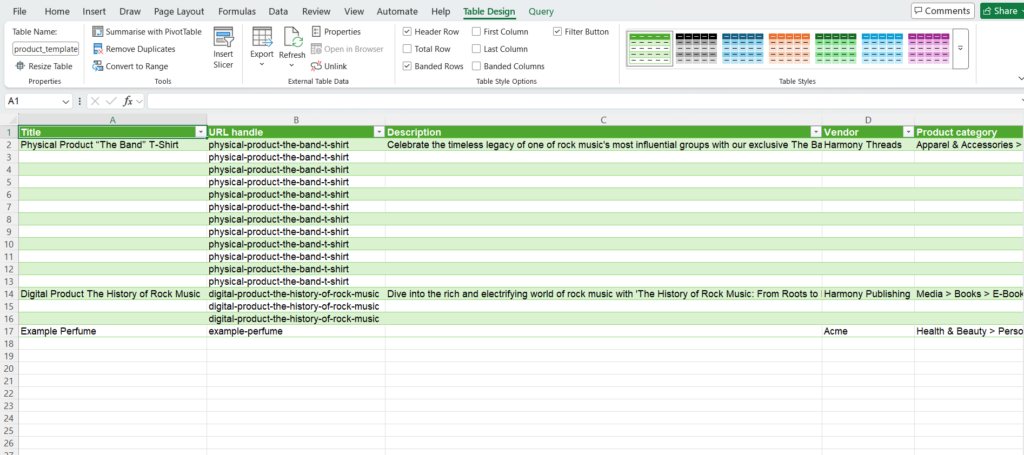Screen dimensions: 1024x455
Task: Click the Export table icon
Action: (262, 37)
